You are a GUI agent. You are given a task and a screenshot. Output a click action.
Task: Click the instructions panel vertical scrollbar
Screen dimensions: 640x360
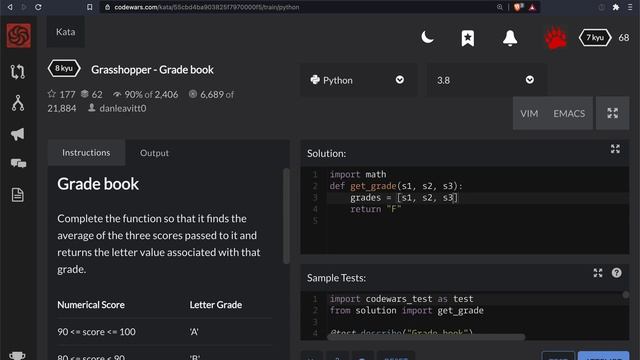[286, 216]
